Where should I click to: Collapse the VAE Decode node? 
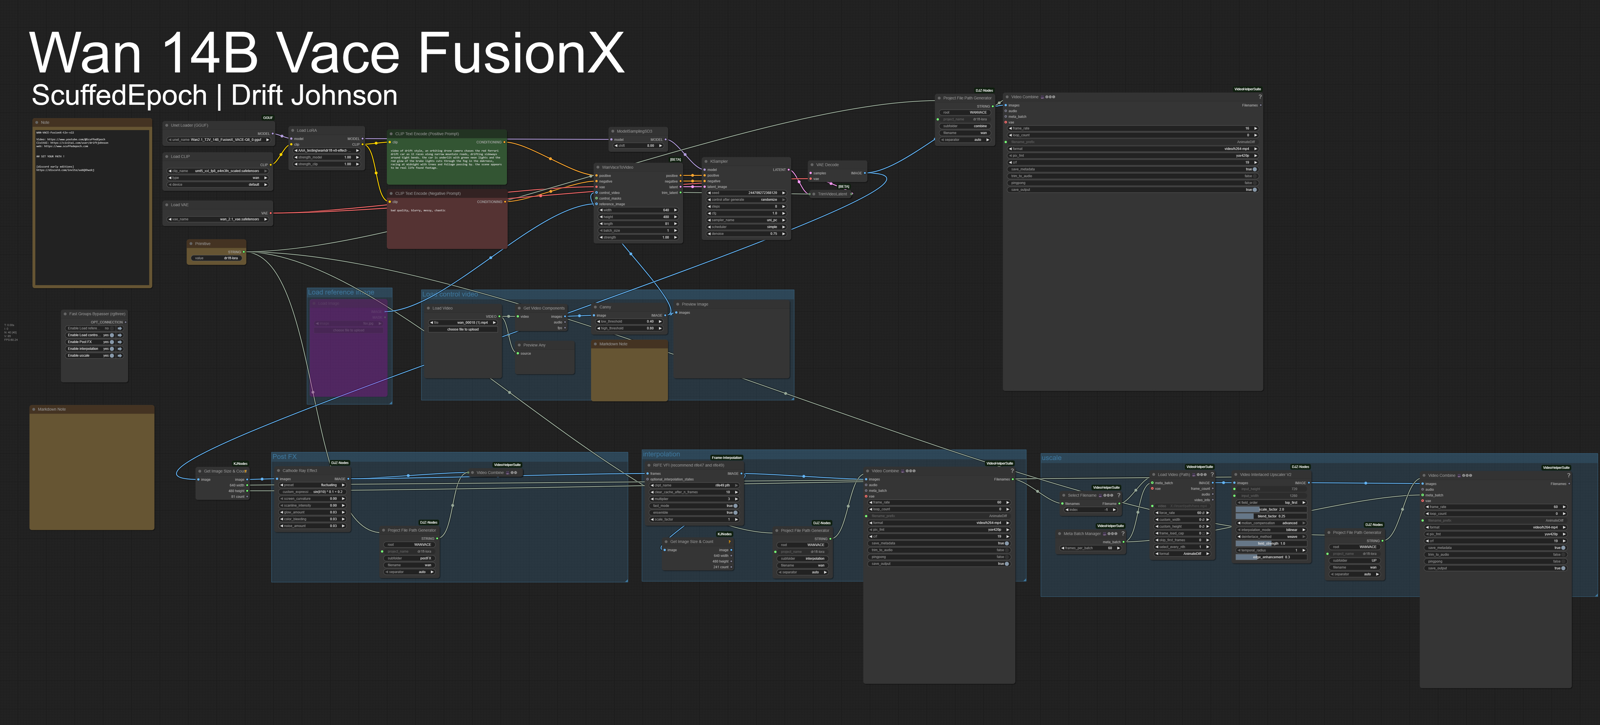(812, 165)
